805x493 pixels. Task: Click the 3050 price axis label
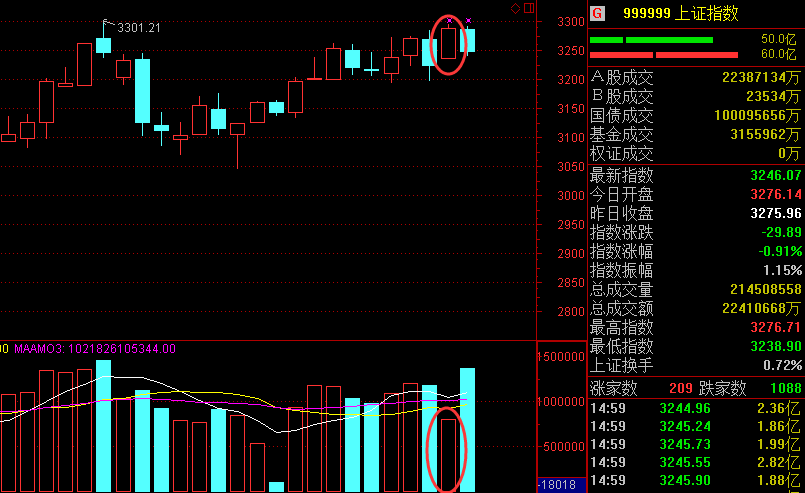(571, 167)
